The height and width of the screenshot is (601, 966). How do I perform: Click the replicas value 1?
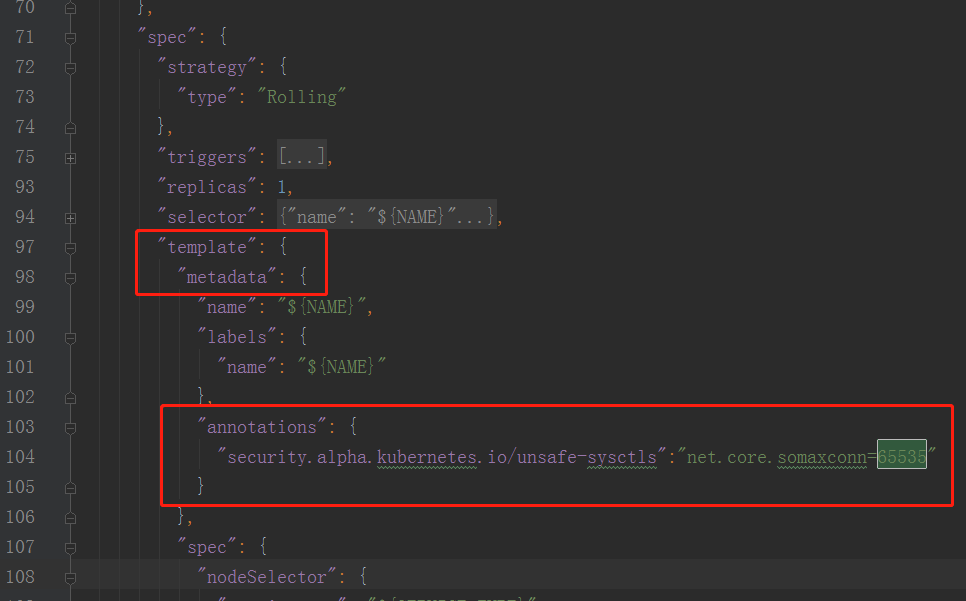[x=282, y=187]
